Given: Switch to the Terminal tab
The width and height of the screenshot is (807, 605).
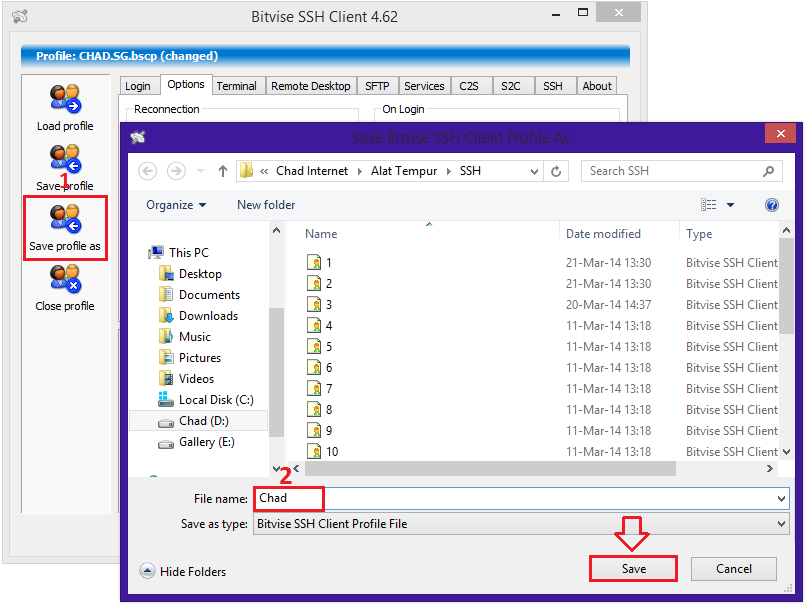Looking at the screenshot, I should pos(236,86).
